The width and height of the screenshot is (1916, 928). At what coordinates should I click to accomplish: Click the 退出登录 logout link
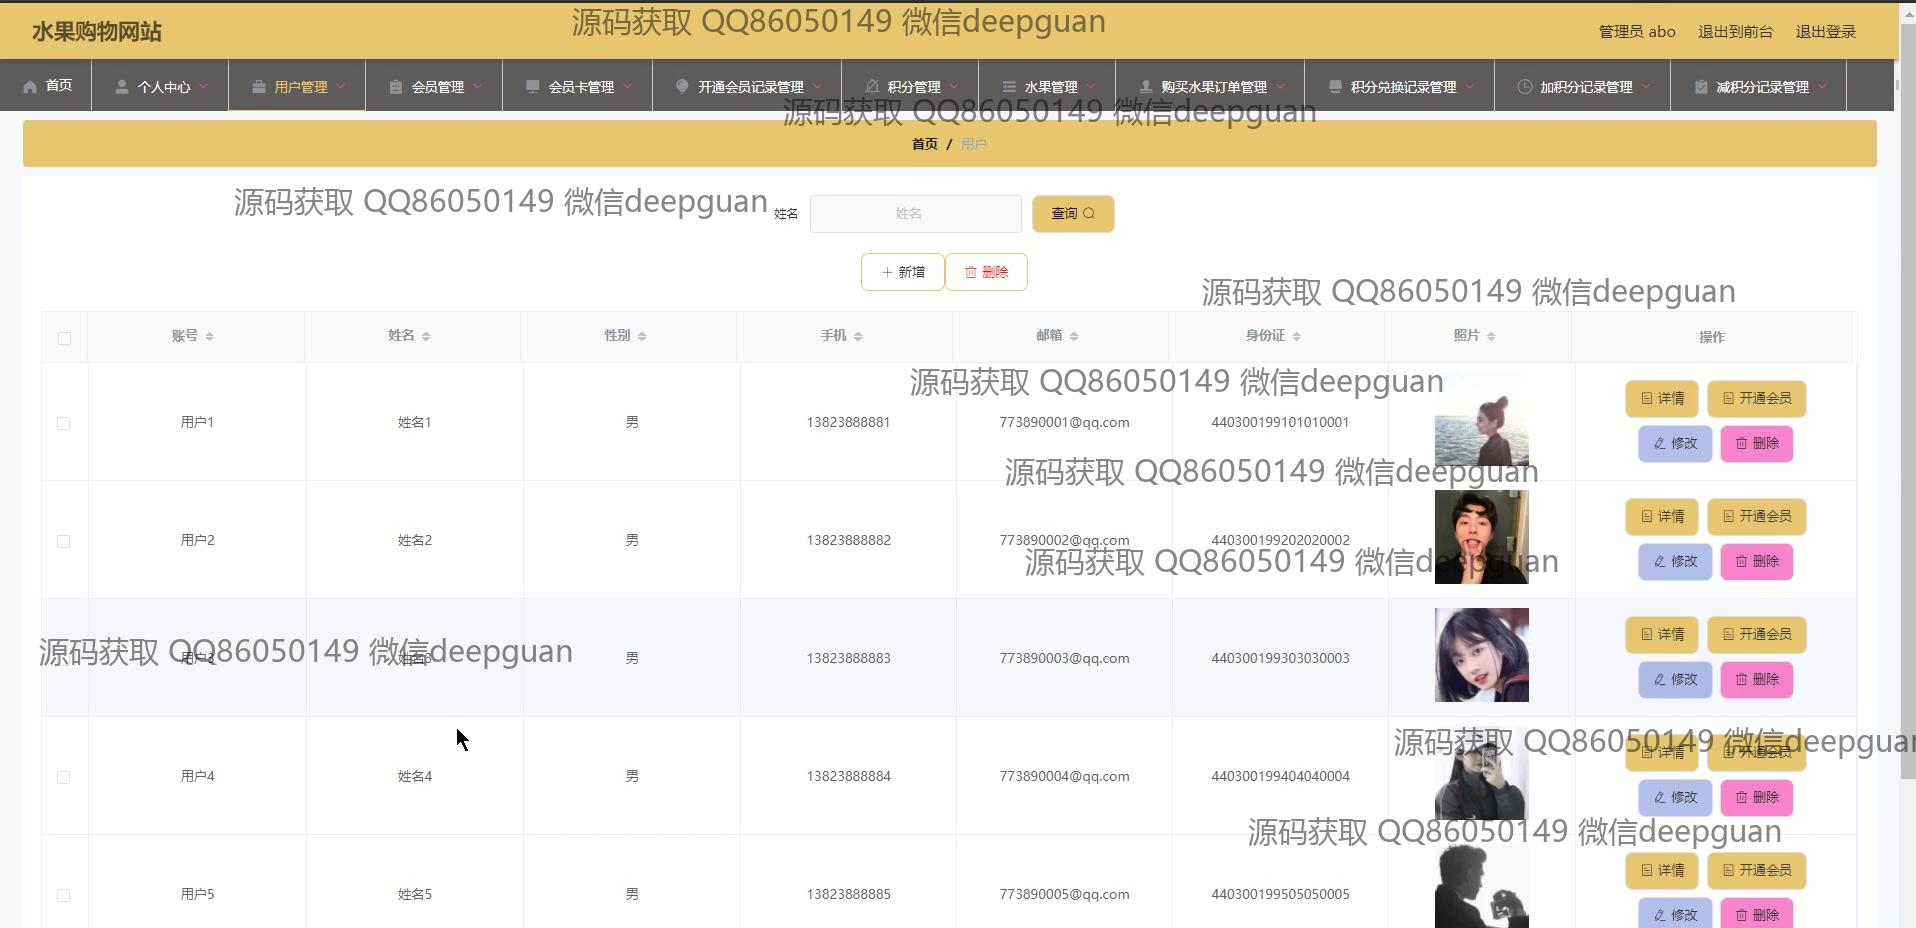click(x=1825, y=32)
